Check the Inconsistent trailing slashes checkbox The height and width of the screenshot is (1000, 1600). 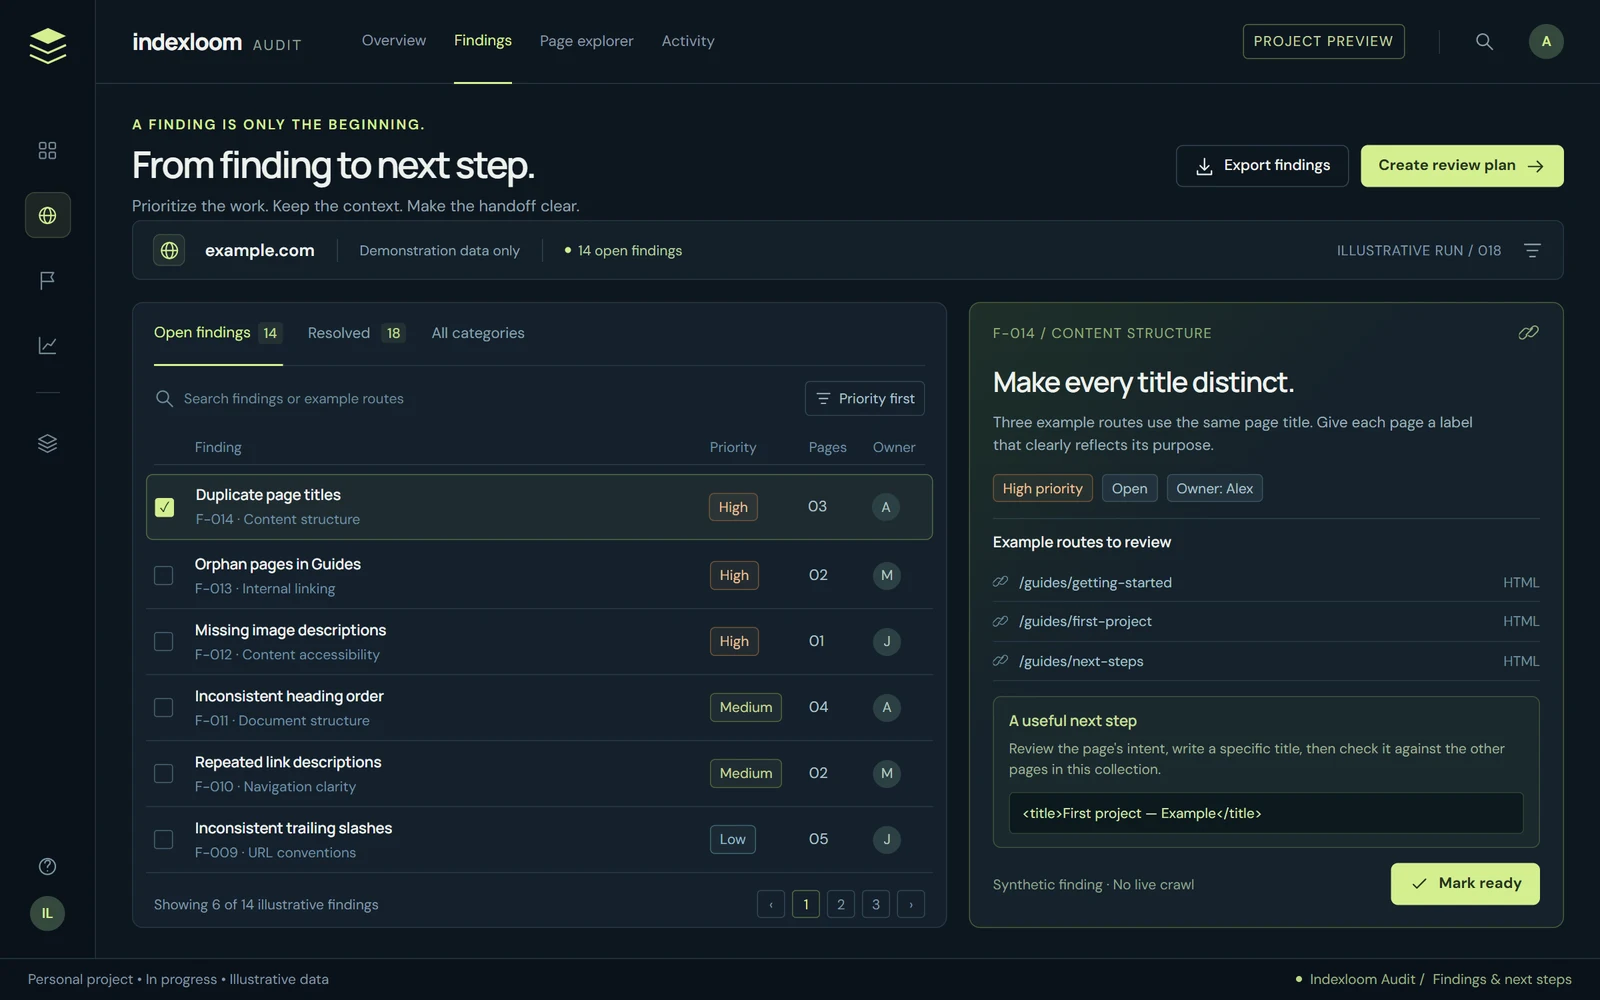click(163, 839)
